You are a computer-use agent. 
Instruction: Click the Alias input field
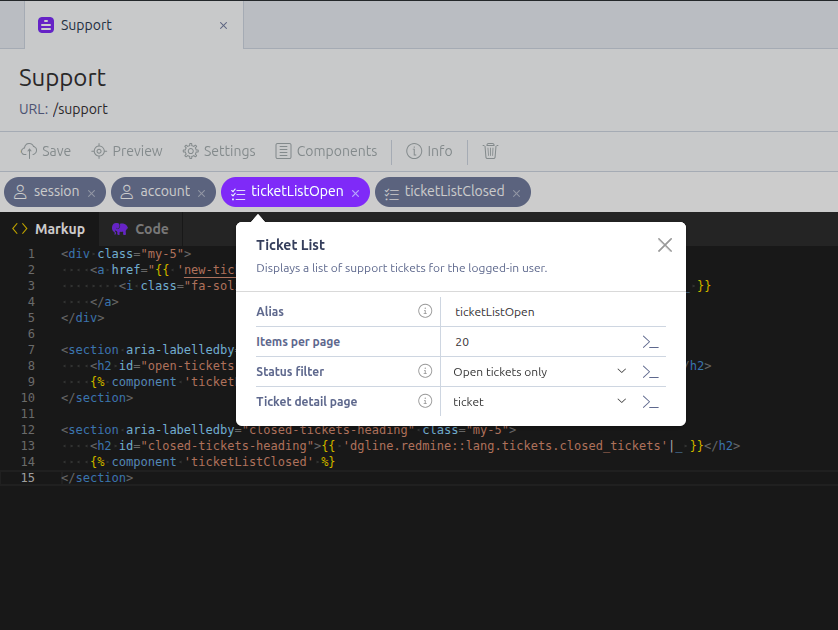pyautogui.click(x=550, y=312)
